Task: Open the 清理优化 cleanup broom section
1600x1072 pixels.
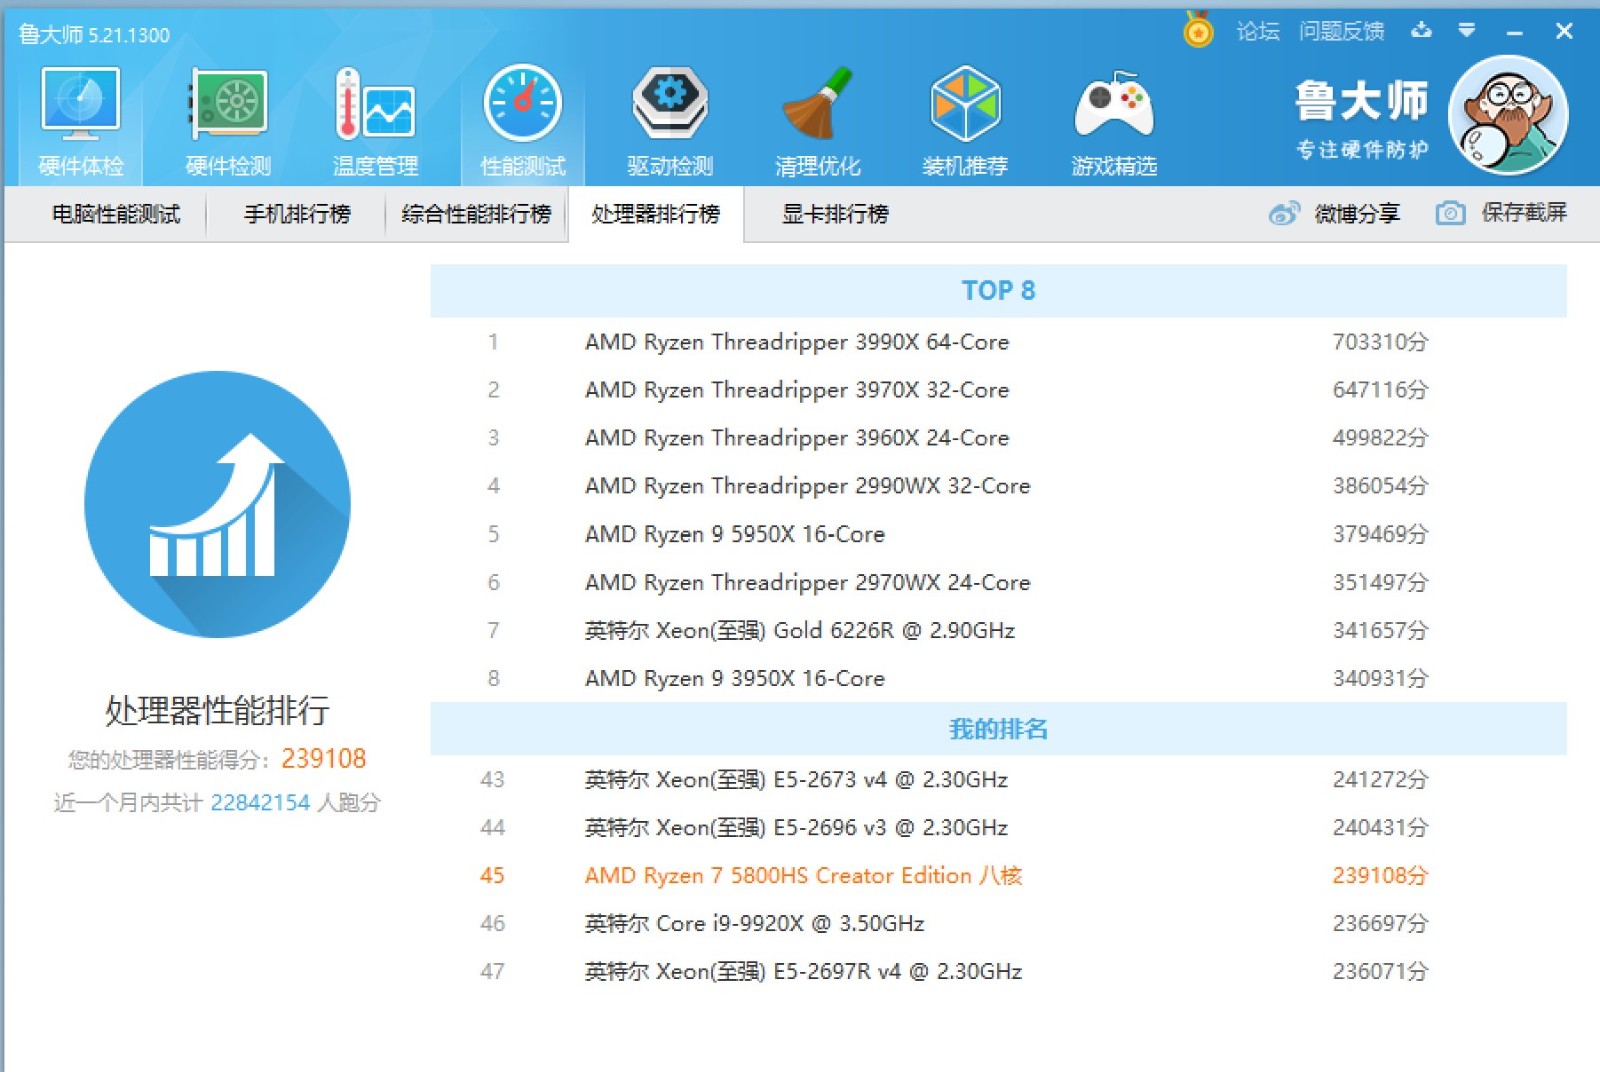Action: [817, 122]
